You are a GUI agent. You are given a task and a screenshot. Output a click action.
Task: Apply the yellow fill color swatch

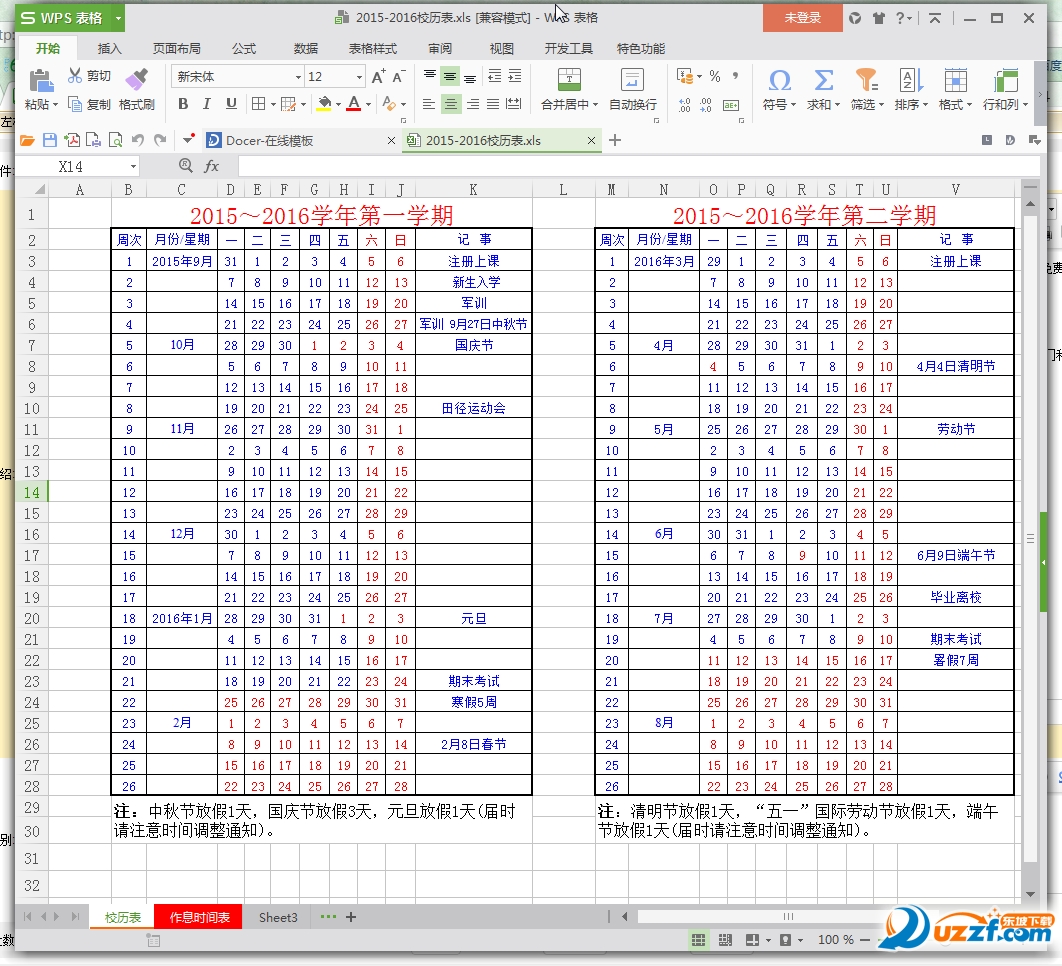coord(324,104)
